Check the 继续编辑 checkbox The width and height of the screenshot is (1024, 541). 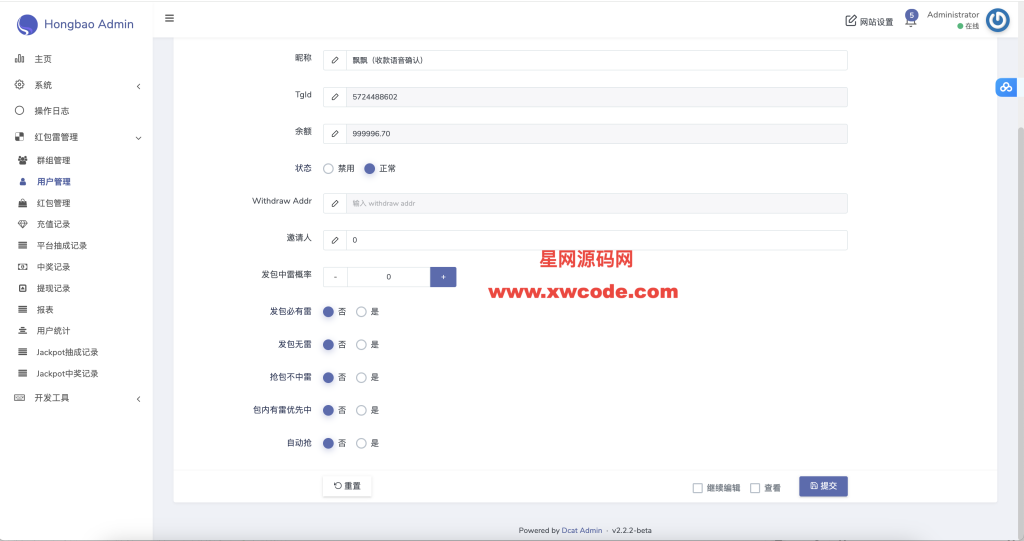point(698,488)
